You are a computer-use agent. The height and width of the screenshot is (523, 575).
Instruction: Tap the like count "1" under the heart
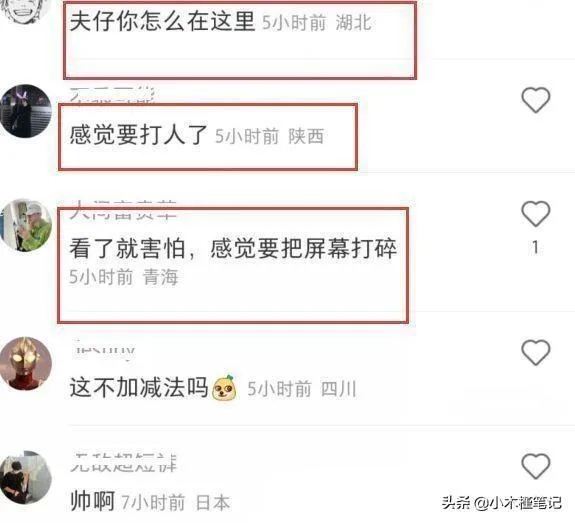536,248
